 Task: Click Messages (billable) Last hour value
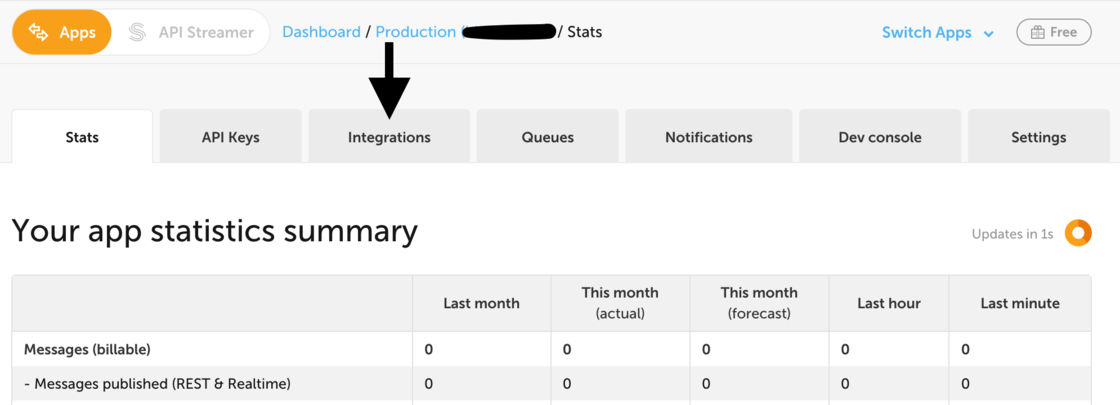pyautogui.click(x=845, y=349)
